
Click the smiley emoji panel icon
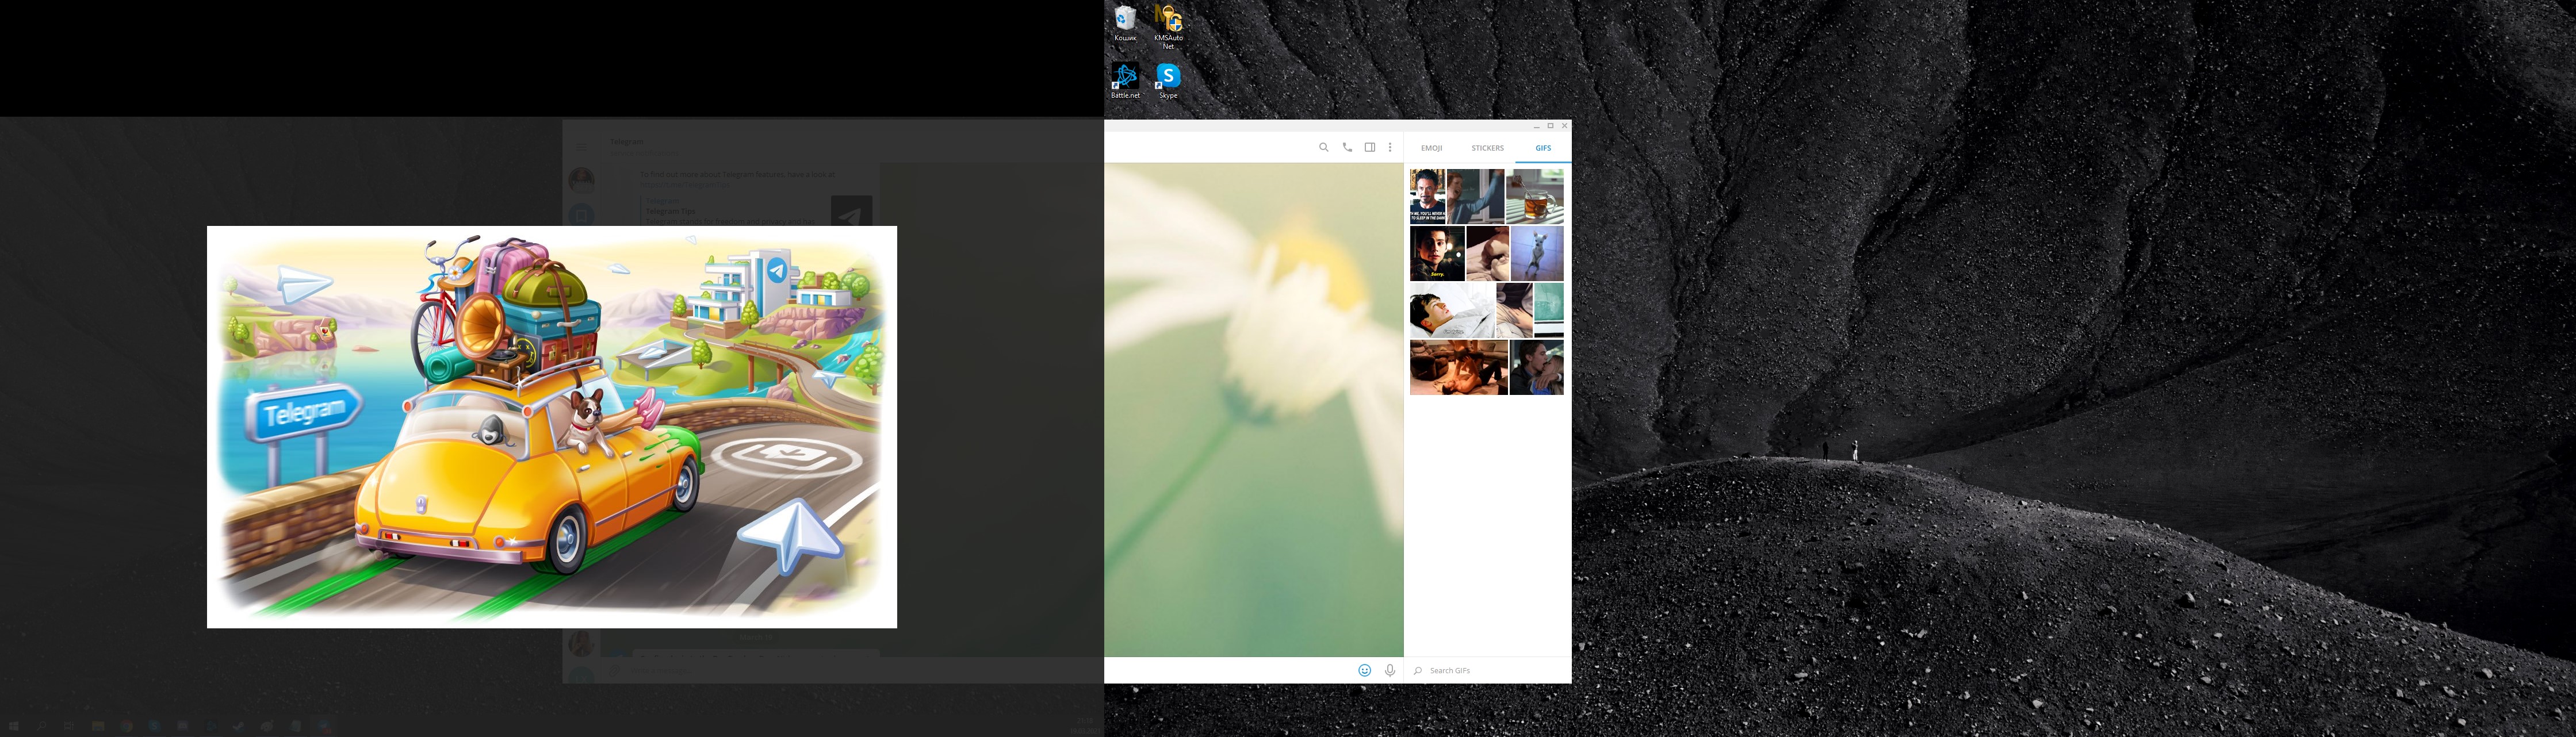pos(1364,670)
